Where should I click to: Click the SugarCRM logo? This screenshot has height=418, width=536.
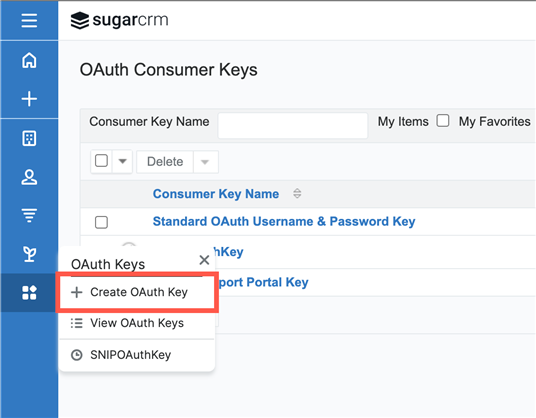click(x=119, y=20)
